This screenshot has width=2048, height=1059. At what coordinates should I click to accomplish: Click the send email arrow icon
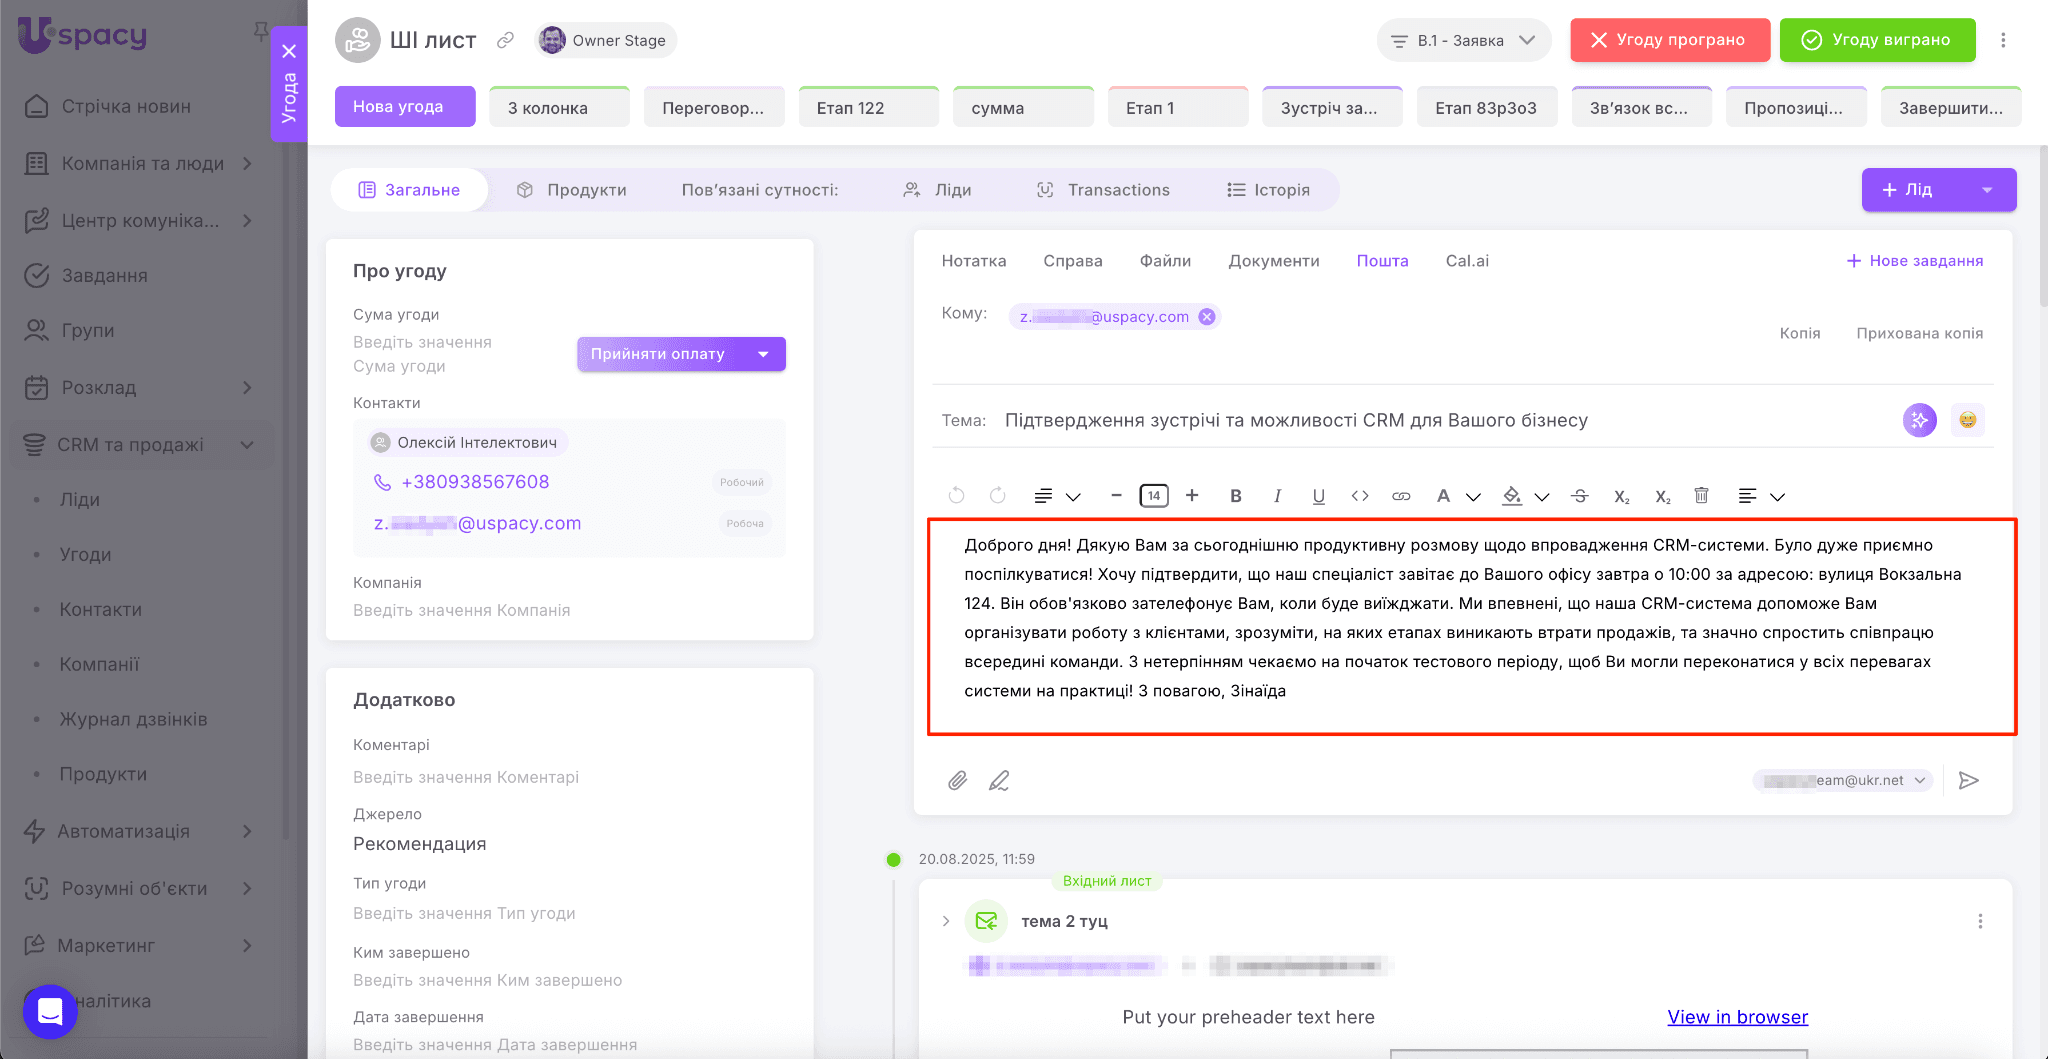click(1968, 781)
